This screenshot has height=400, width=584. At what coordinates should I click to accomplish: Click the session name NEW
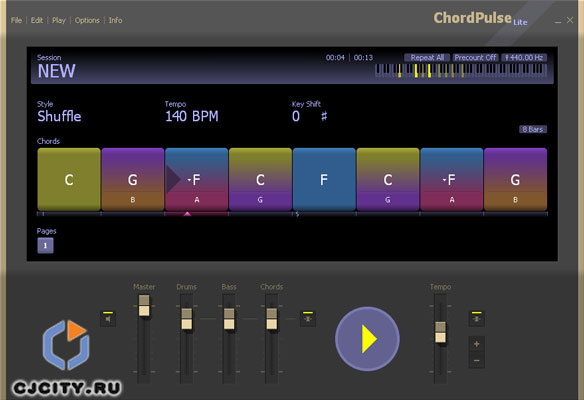(x=56, y=71)
